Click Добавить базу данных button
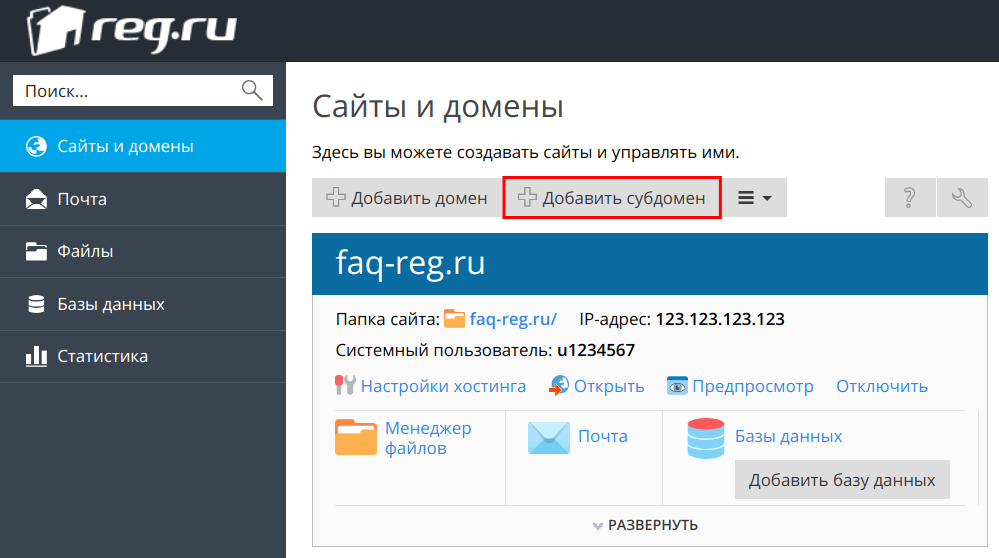This screenshot has width=999, height=558. (x=842, y=480)
